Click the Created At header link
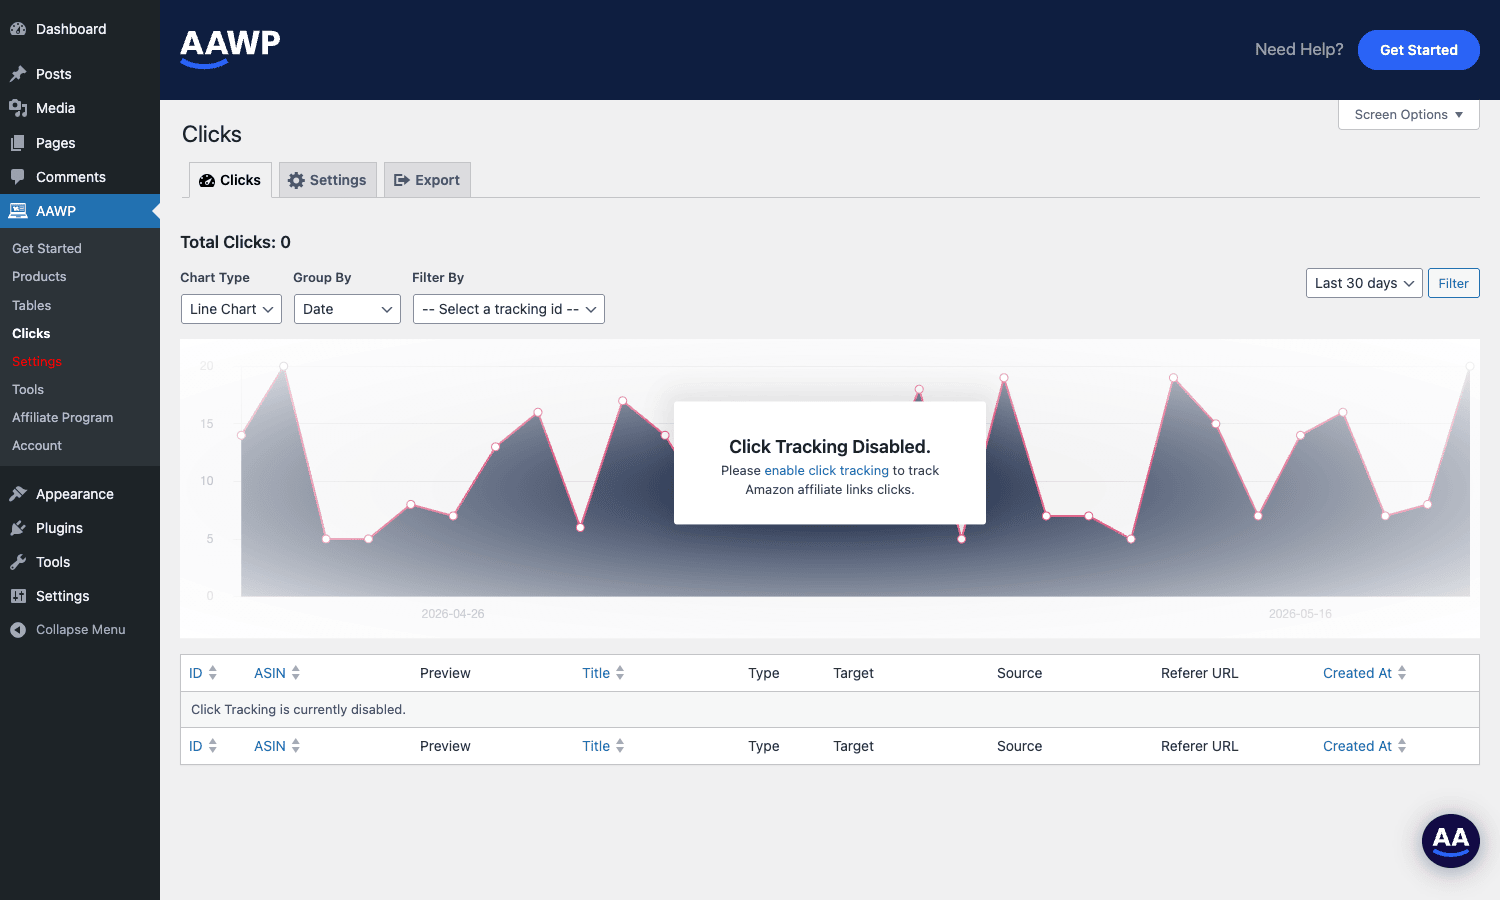Image resolution: width=1500 pixels, height=900 pixels. click(x=1357, y=673)
